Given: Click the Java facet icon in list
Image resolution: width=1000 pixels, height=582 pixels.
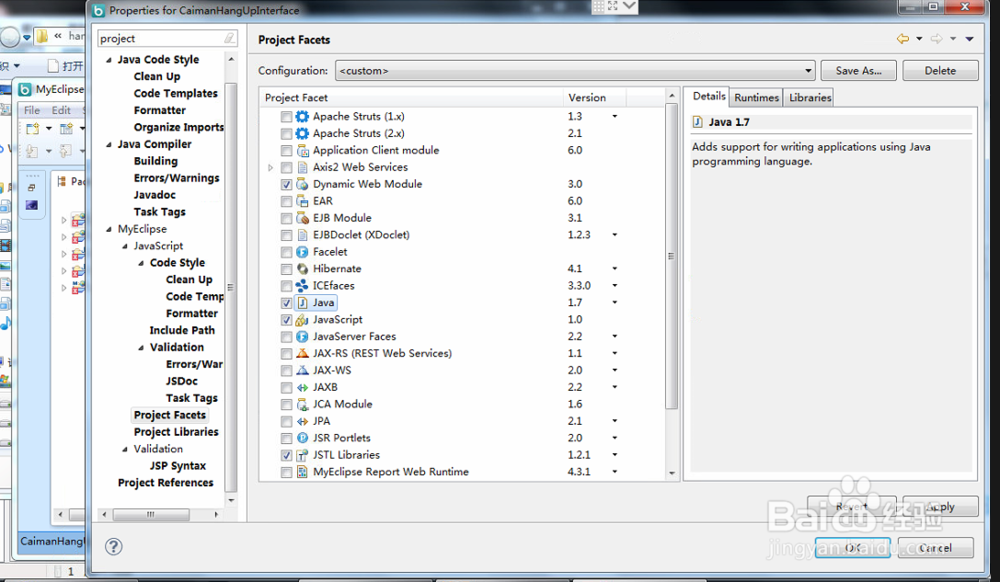Looking at the screenshot, I should coord(302,303).
